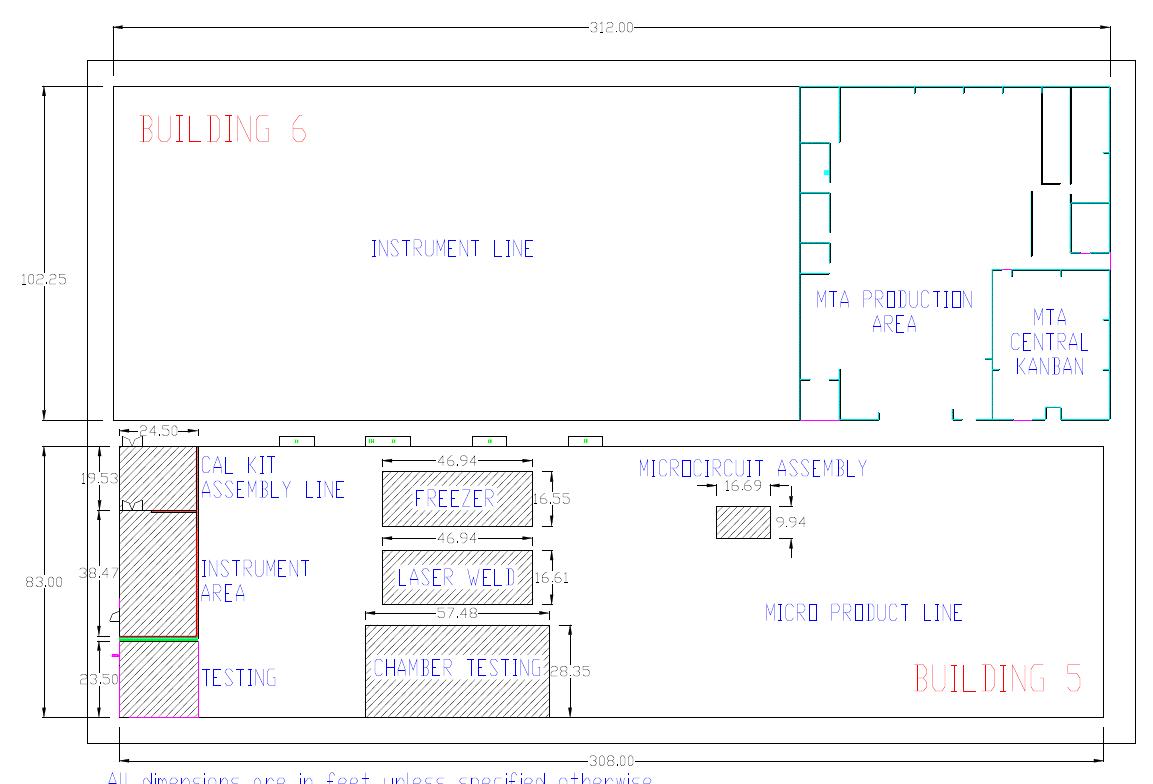Click the BUILDING 5 label

pos(998,678)
